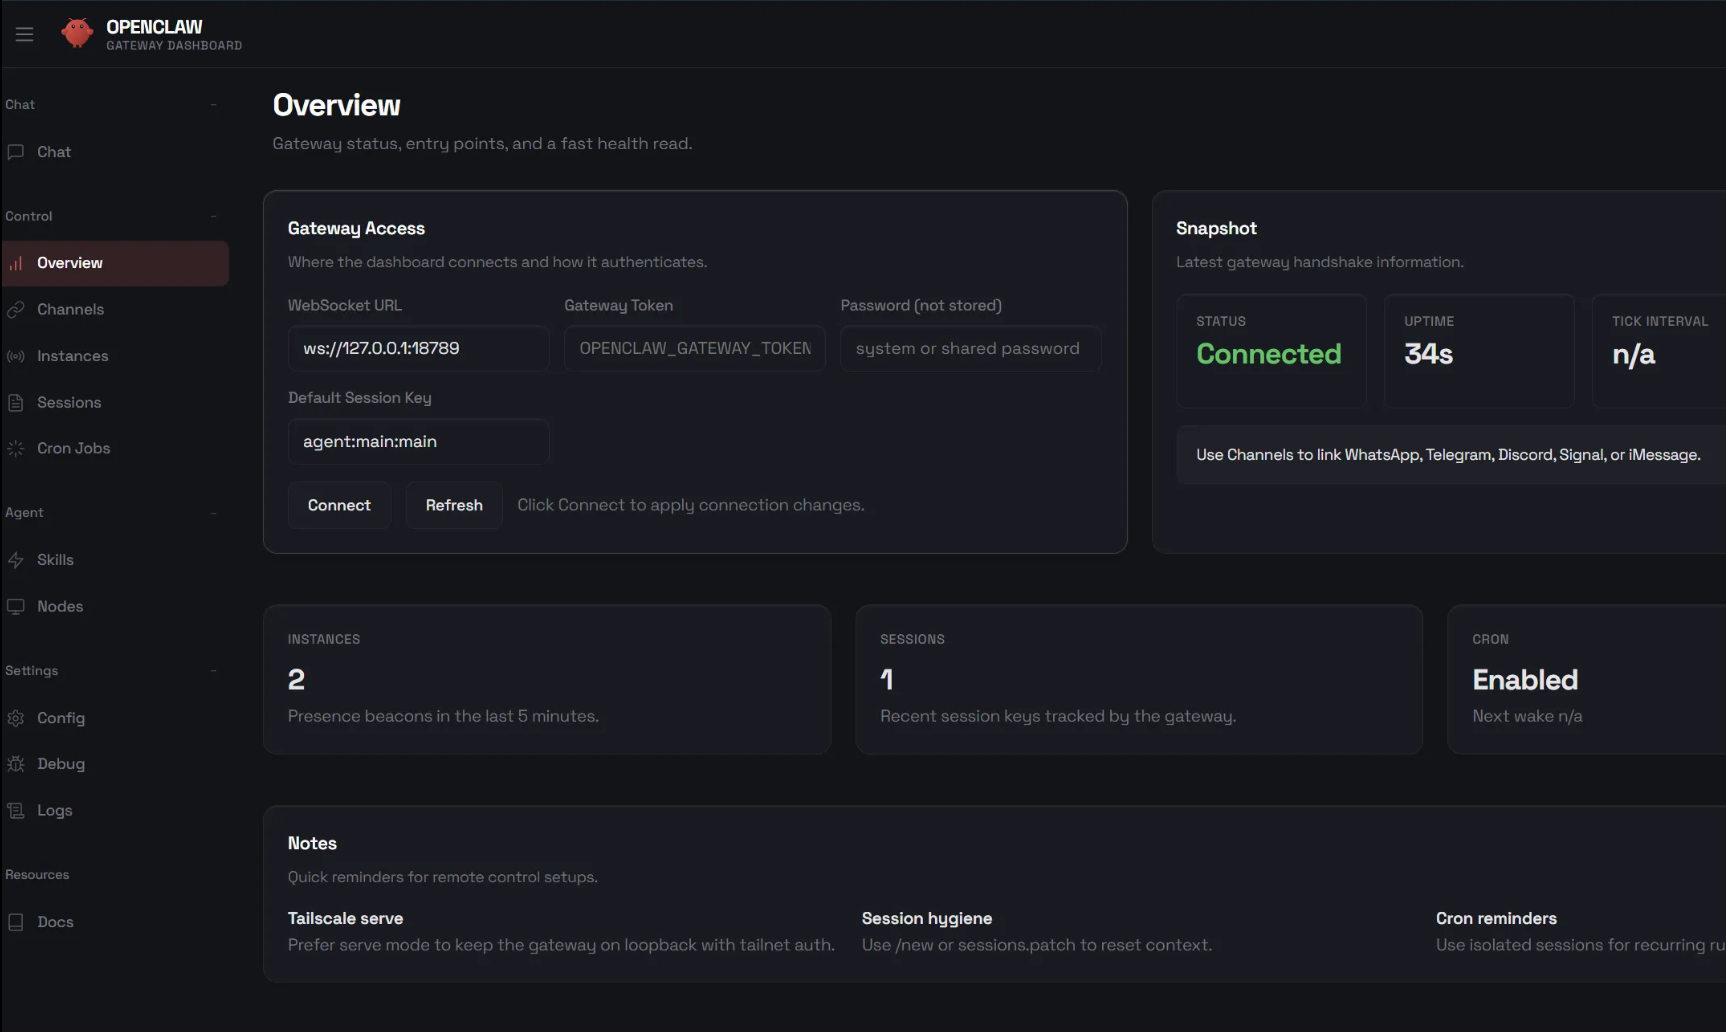Go to Channels page
1726x1032 pixels.
click(x=115, y=310)
